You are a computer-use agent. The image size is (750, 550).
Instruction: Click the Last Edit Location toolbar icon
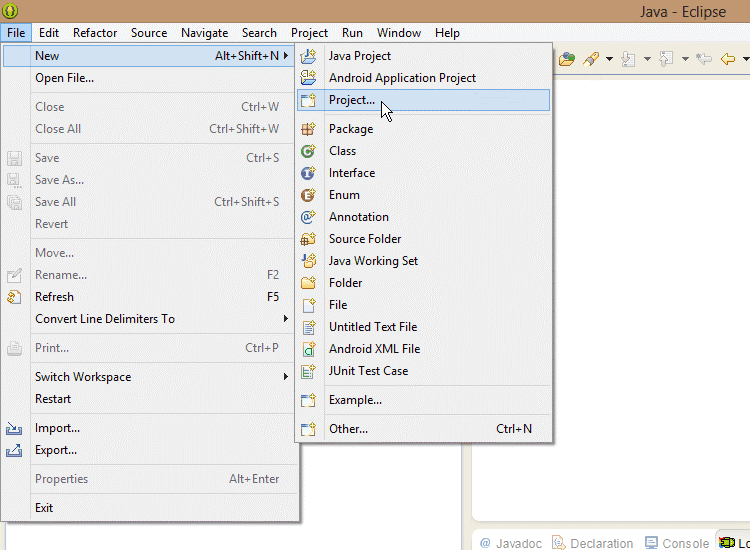pos(704,59)
